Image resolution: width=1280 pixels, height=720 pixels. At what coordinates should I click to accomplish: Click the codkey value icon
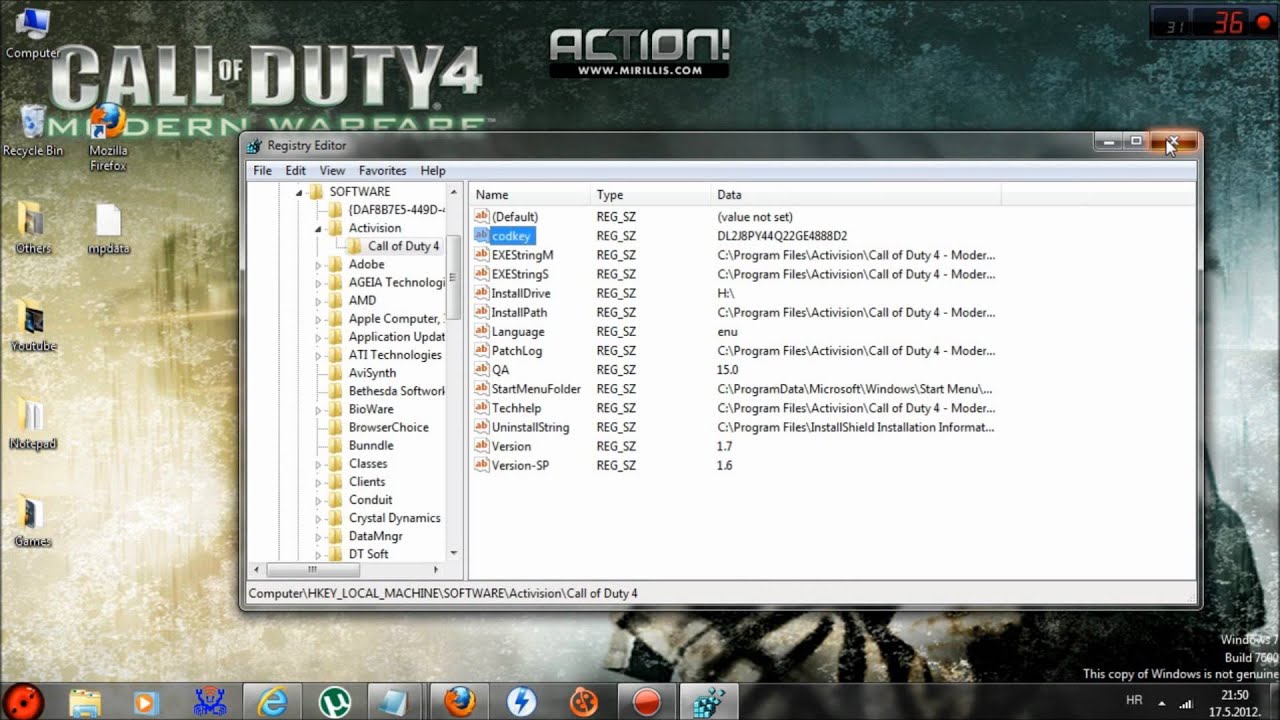coord(481,236)
